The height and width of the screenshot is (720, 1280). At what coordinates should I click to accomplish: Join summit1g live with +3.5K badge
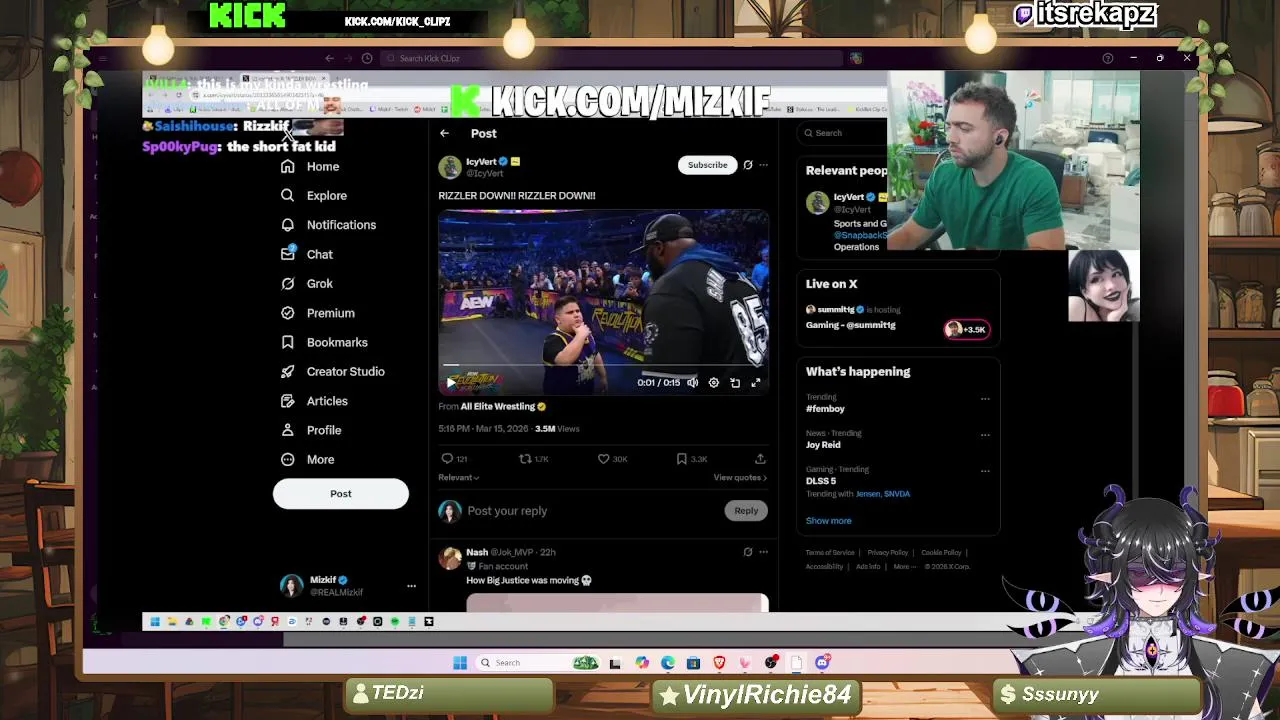(967, 329)
